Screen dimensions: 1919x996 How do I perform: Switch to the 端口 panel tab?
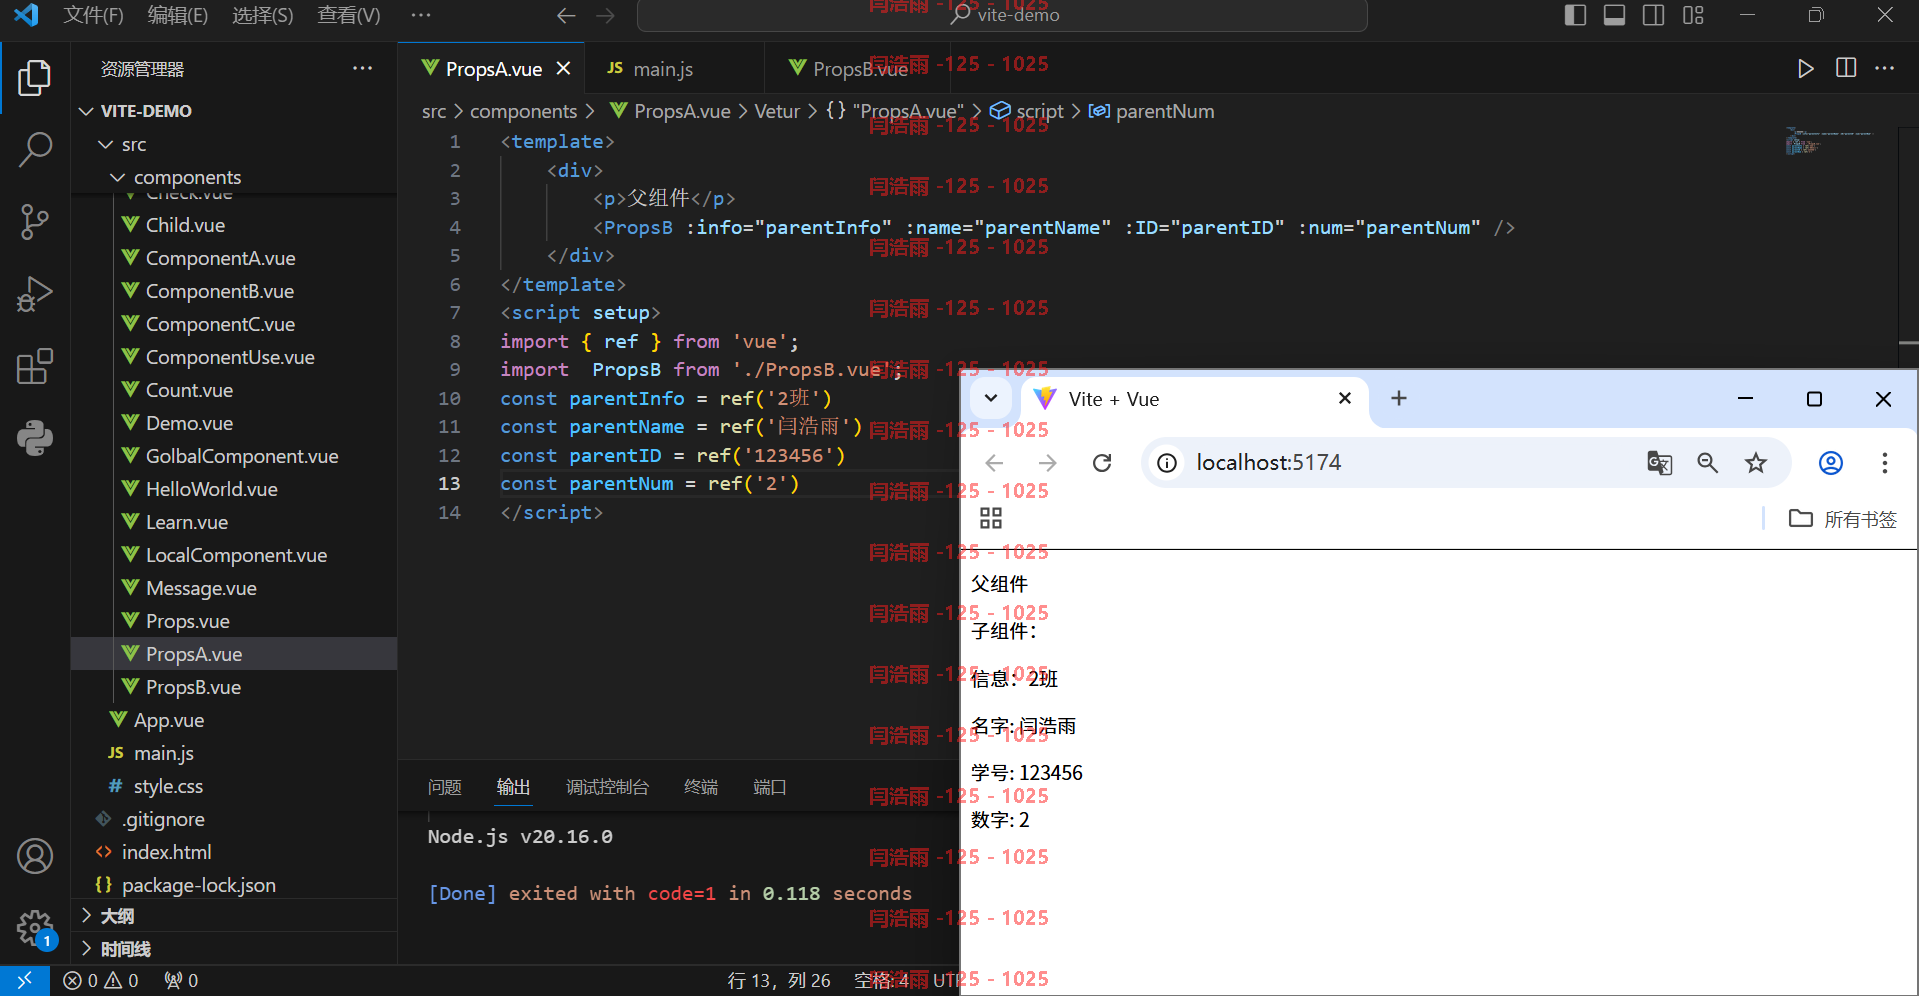click(x=769, y=788)
